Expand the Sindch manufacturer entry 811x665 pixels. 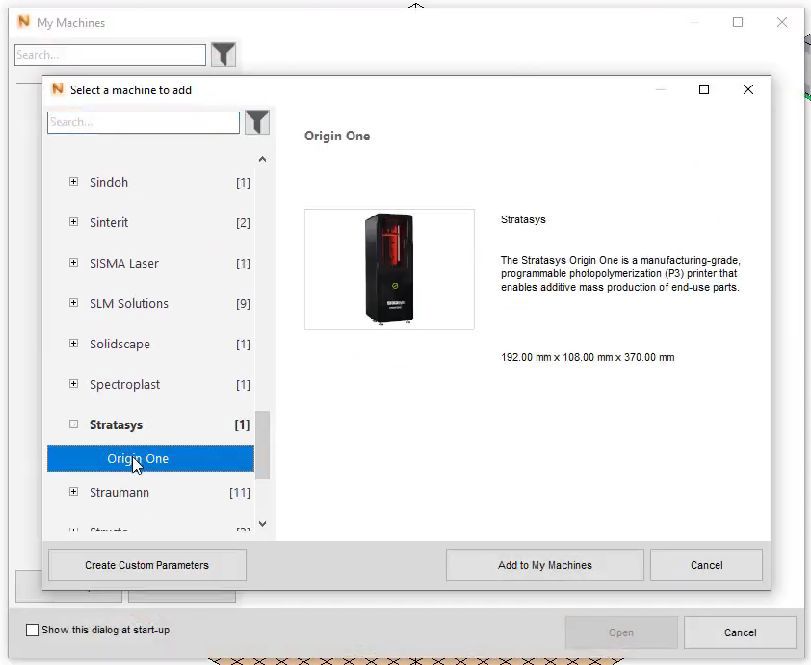coord(71,183)
